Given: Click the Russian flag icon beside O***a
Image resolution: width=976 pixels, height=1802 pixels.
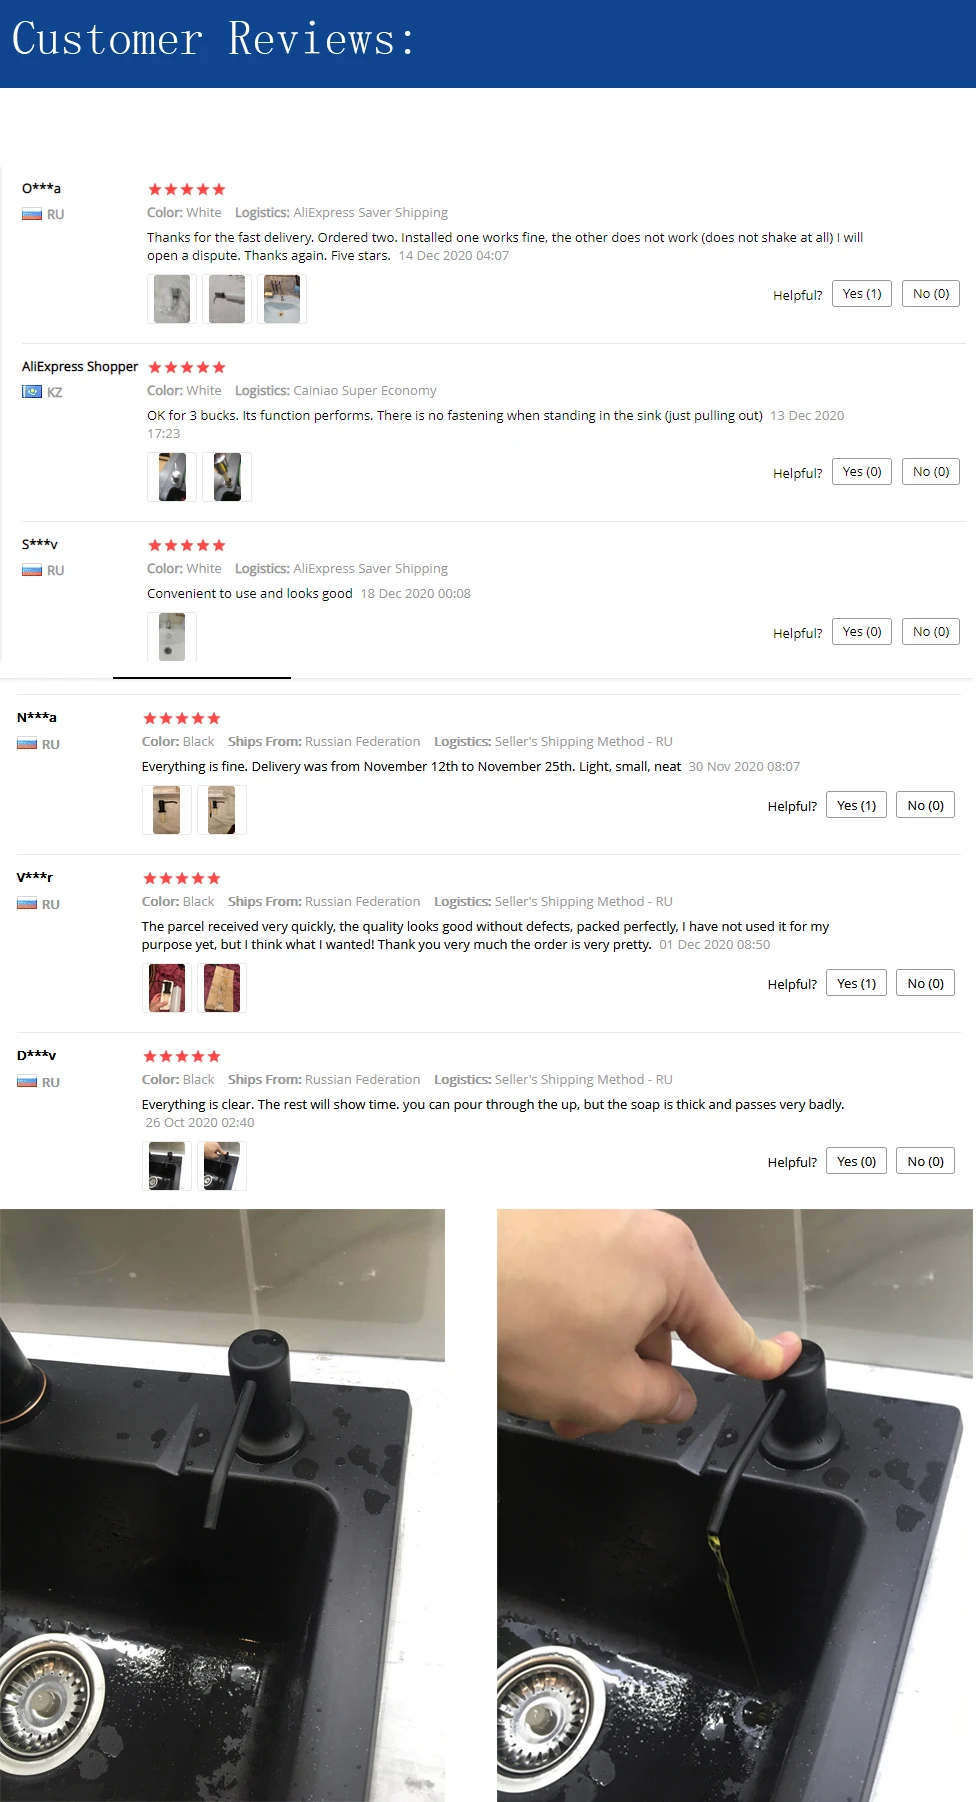Looking at the screenshot, I should click(x=32, y=214).
